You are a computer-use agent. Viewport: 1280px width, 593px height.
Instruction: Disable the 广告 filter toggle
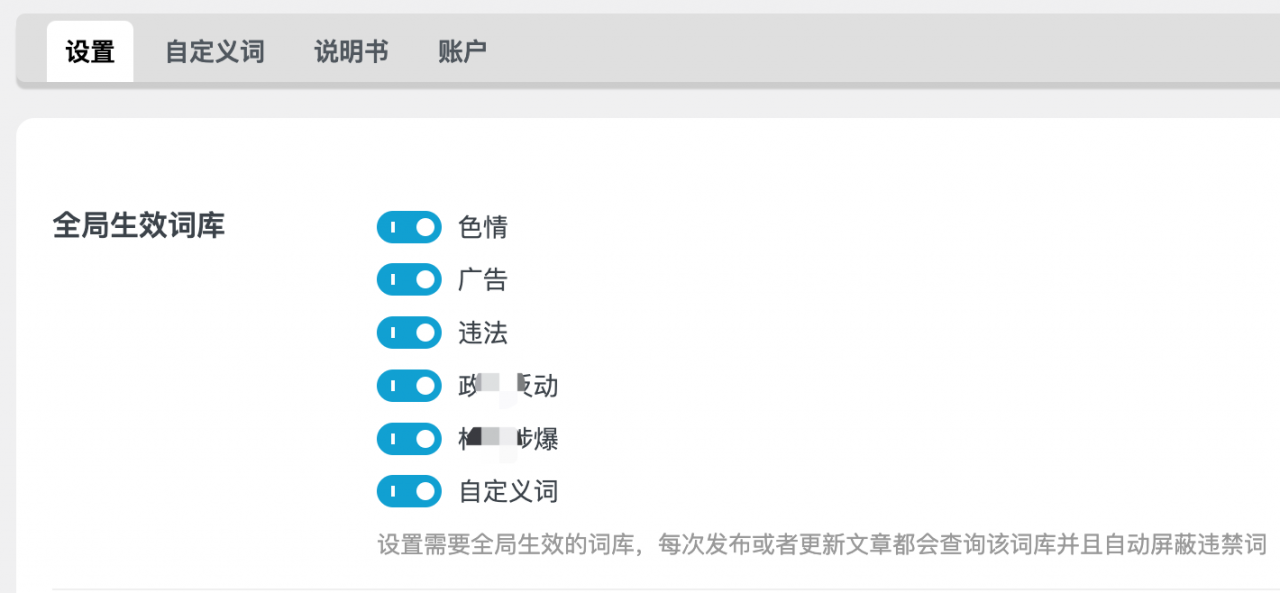point(408,279)
